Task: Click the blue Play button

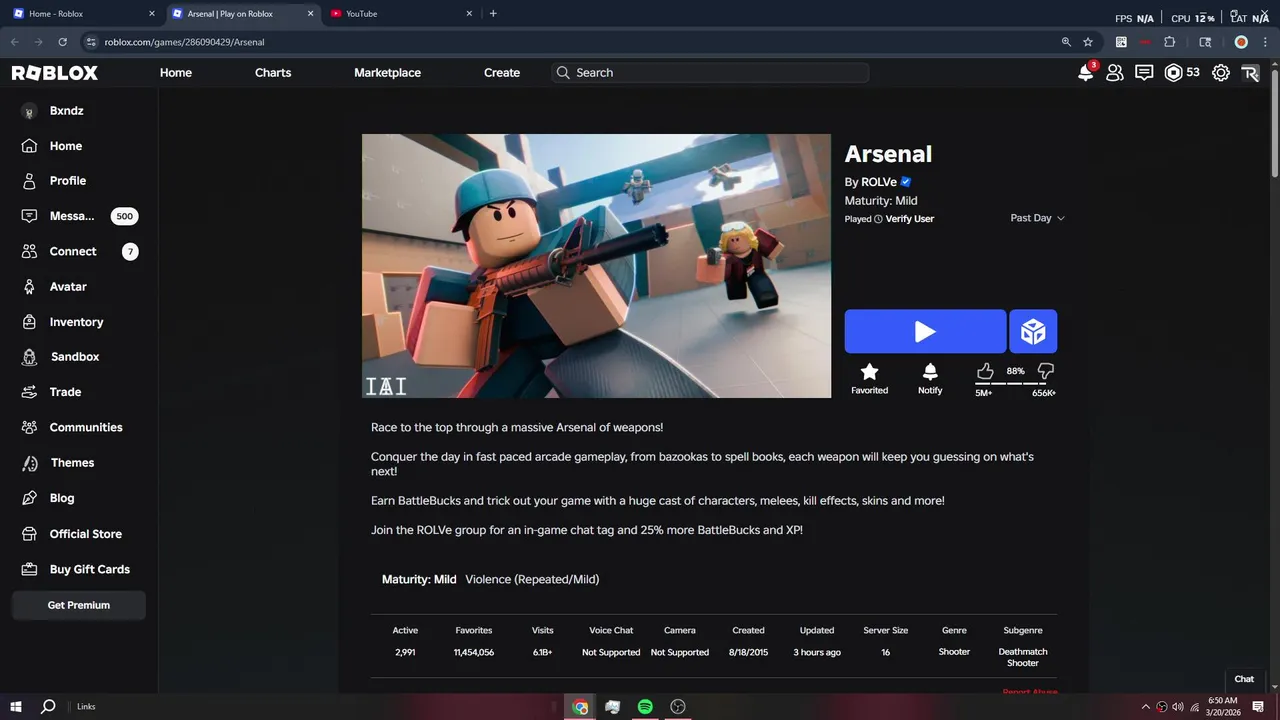Action: click(925, 331)
